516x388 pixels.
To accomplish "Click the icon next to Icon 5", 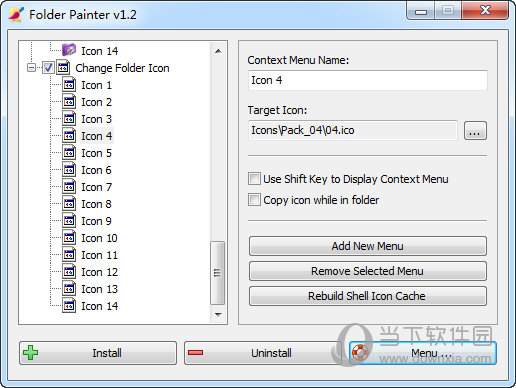I will pyautogui.click(x=69, y=153).
